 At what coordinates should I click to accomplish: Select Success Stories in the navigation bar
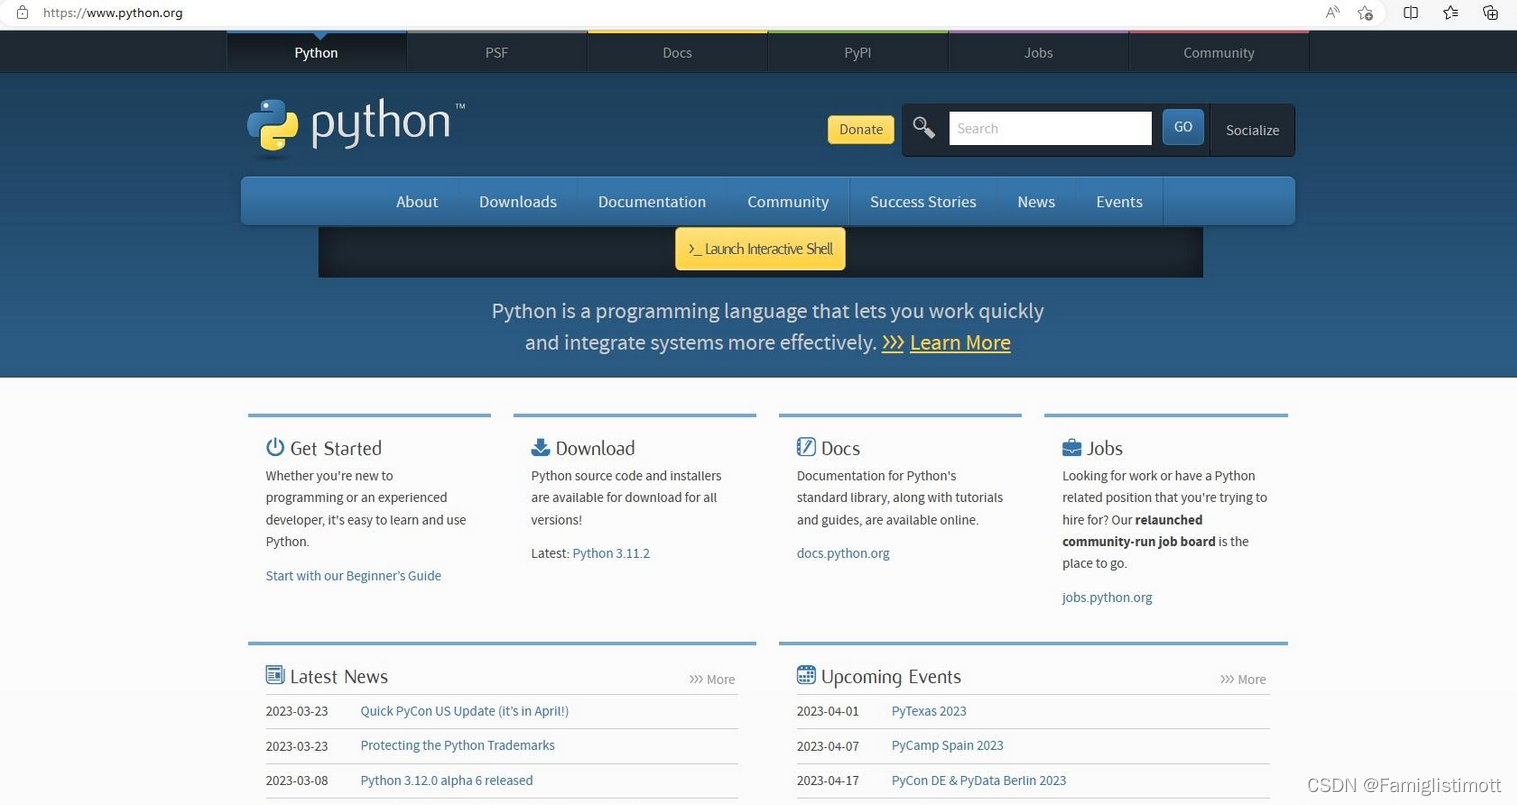[922, 201]
